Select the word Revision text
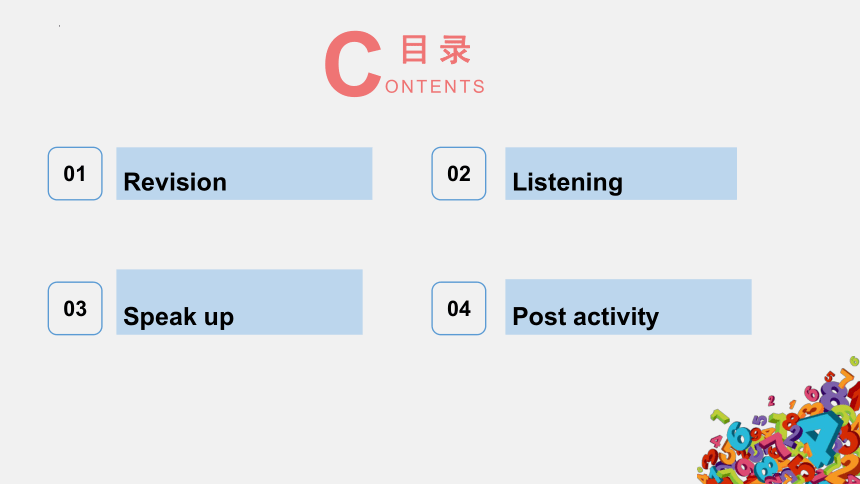Image resolution: width=860 pixels, height=484 pixels. (175, 182)
